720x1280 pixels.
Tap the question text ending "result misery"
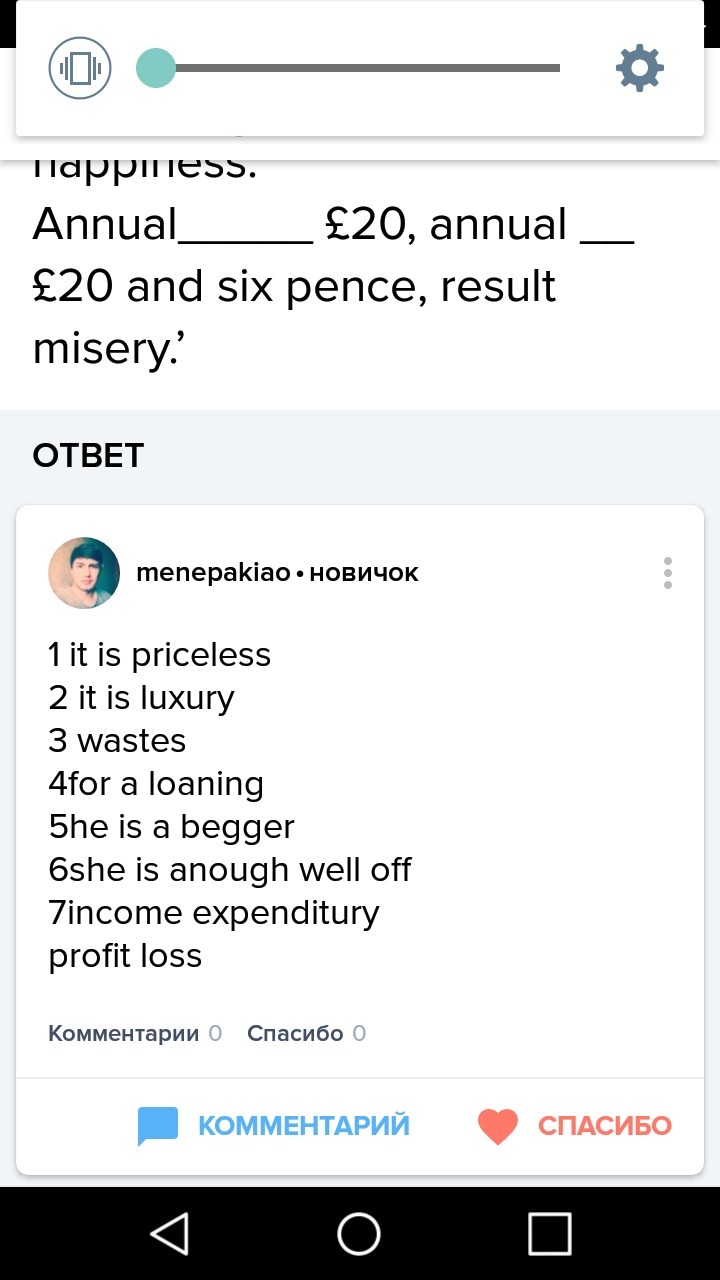294,287
